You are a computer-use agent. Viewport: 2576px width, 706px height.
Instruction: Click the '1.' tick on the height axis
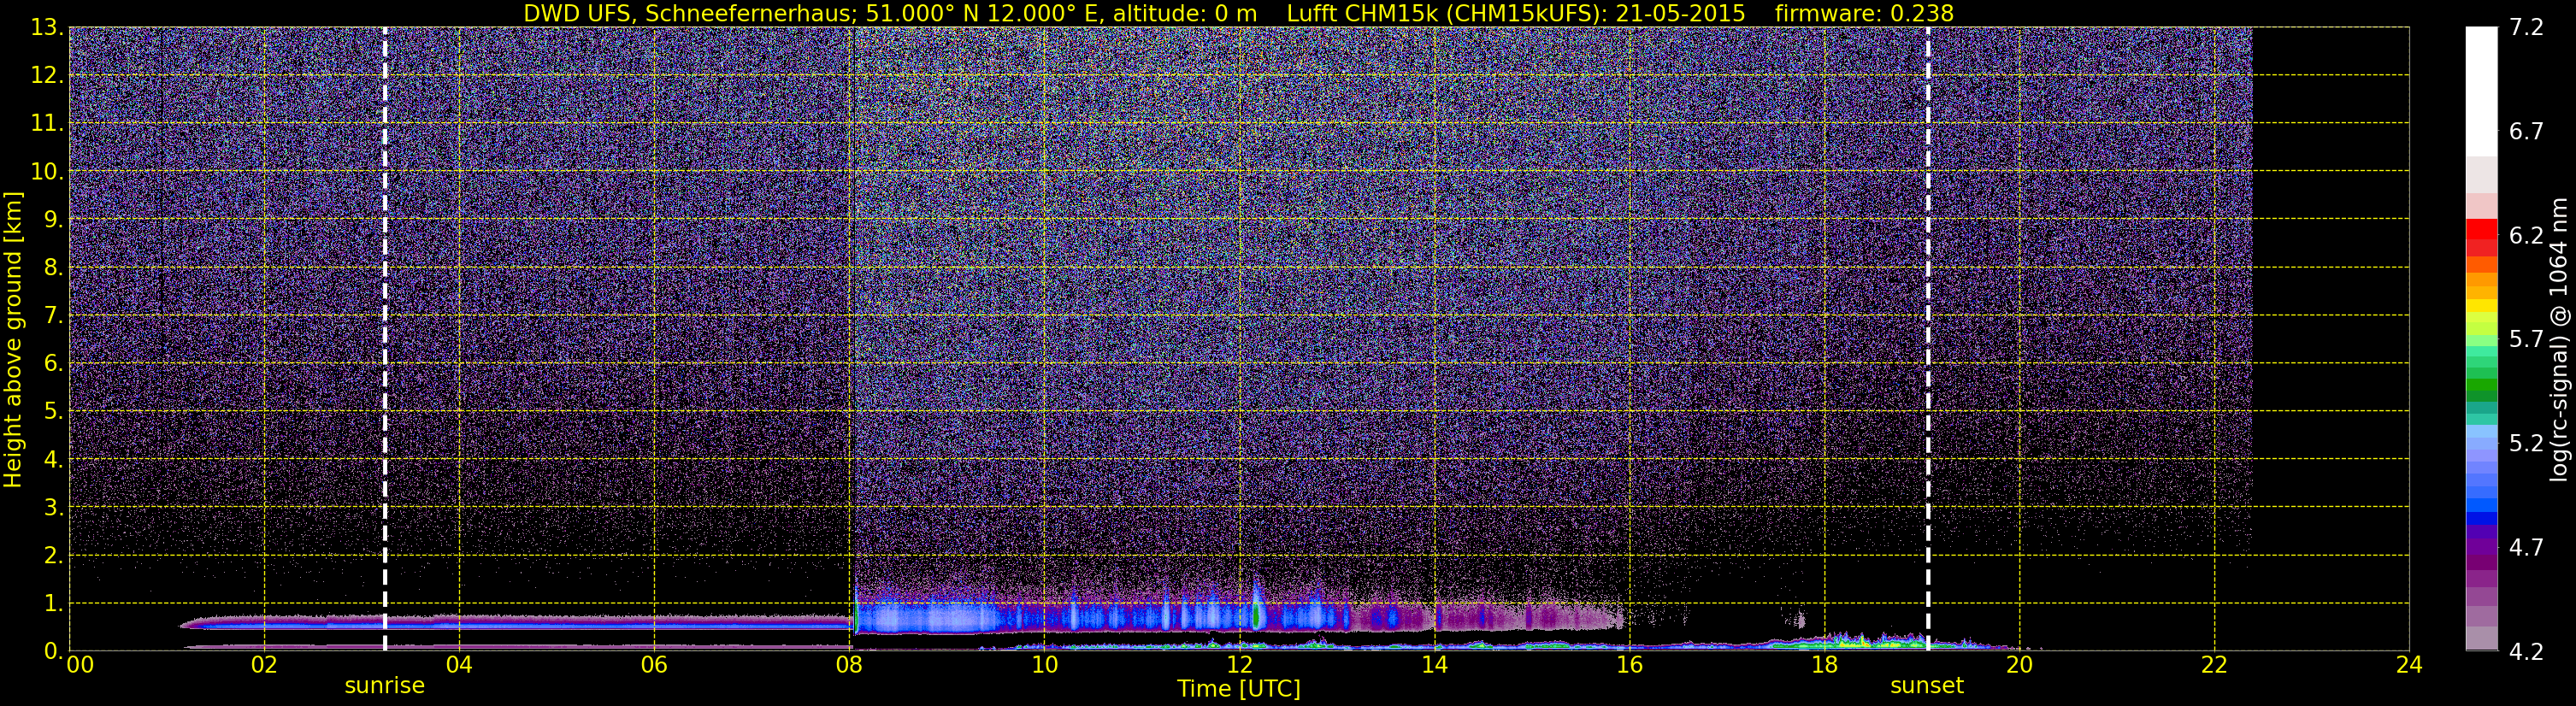click(x=53, y=603)
